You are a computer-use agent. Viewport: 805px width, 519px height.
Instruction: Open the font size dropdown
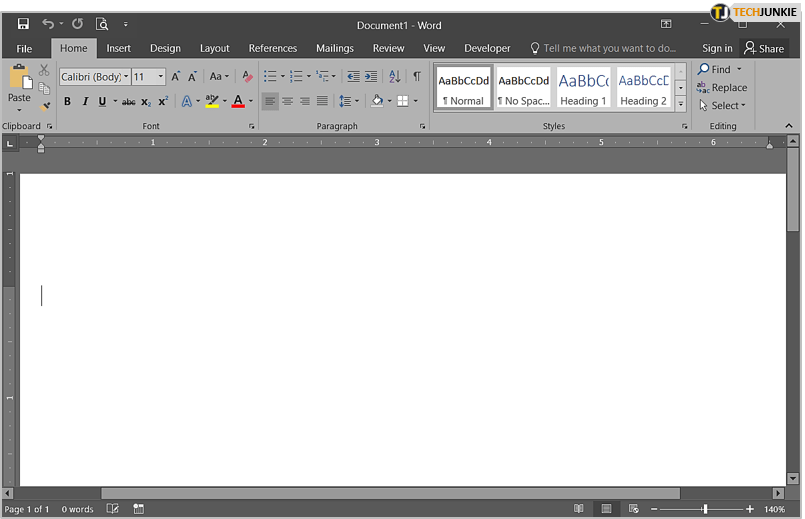[160, 77]
